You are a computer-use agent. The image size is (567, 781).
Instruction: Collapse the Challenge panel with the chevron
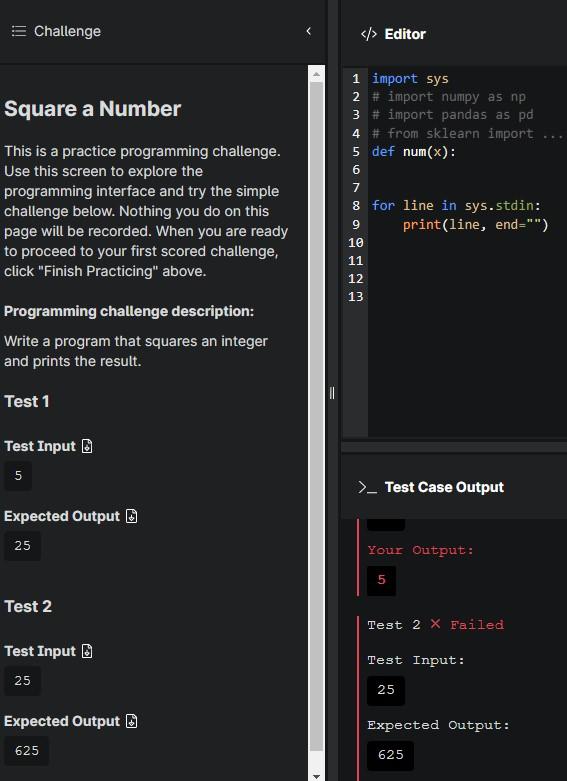point(308,31)
